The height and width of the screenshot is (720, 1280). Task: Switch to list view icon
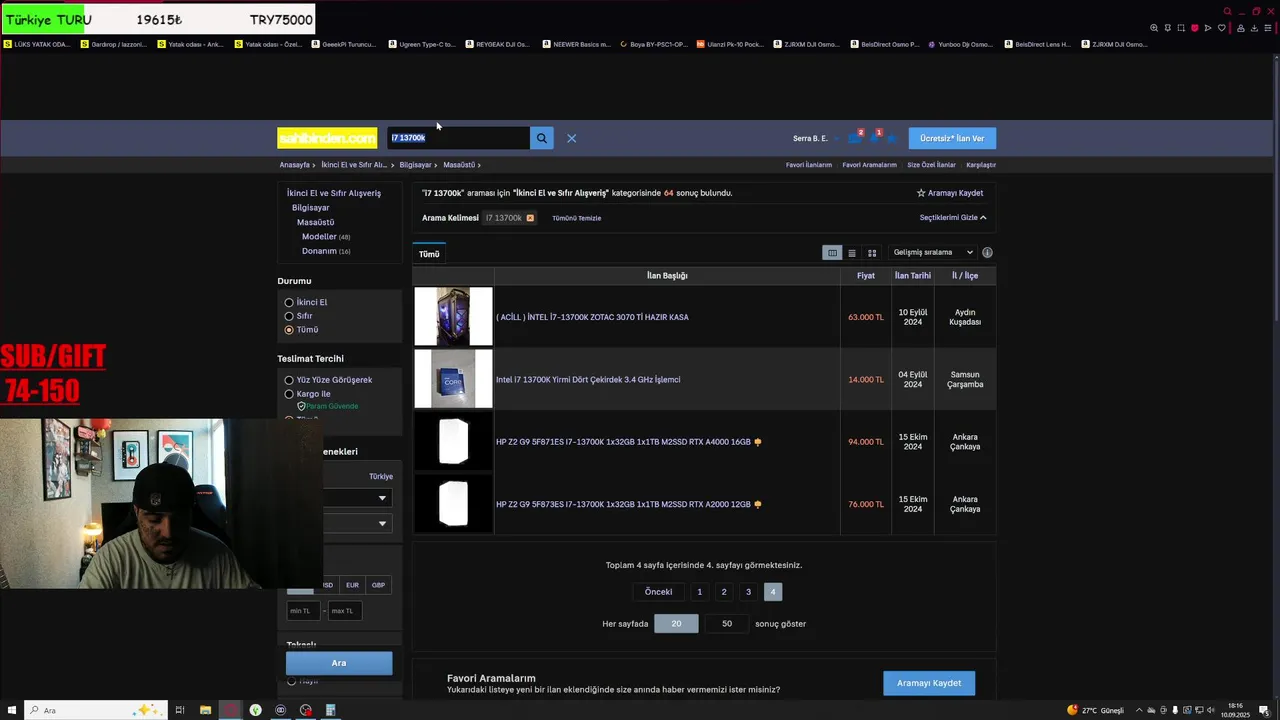(x=852, y=253)
